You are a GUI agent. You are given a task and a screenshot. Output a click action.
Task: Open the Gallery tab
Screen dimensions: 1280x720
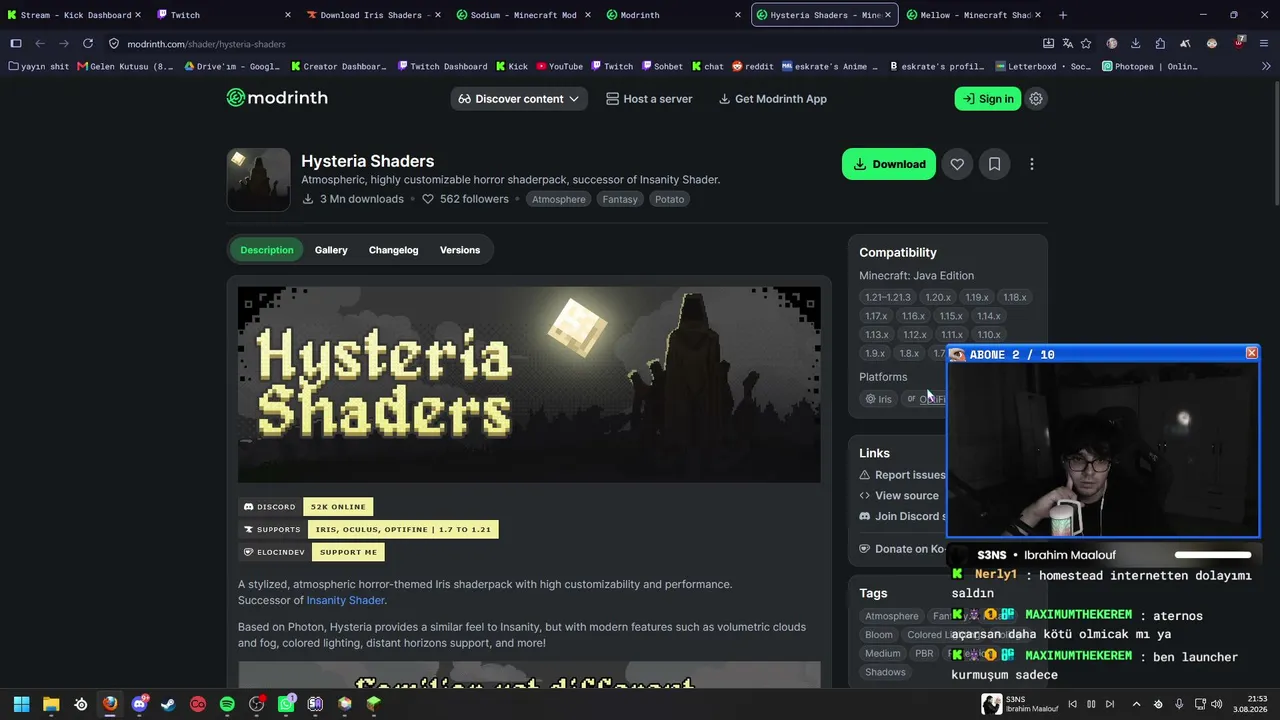pos(331,250)
